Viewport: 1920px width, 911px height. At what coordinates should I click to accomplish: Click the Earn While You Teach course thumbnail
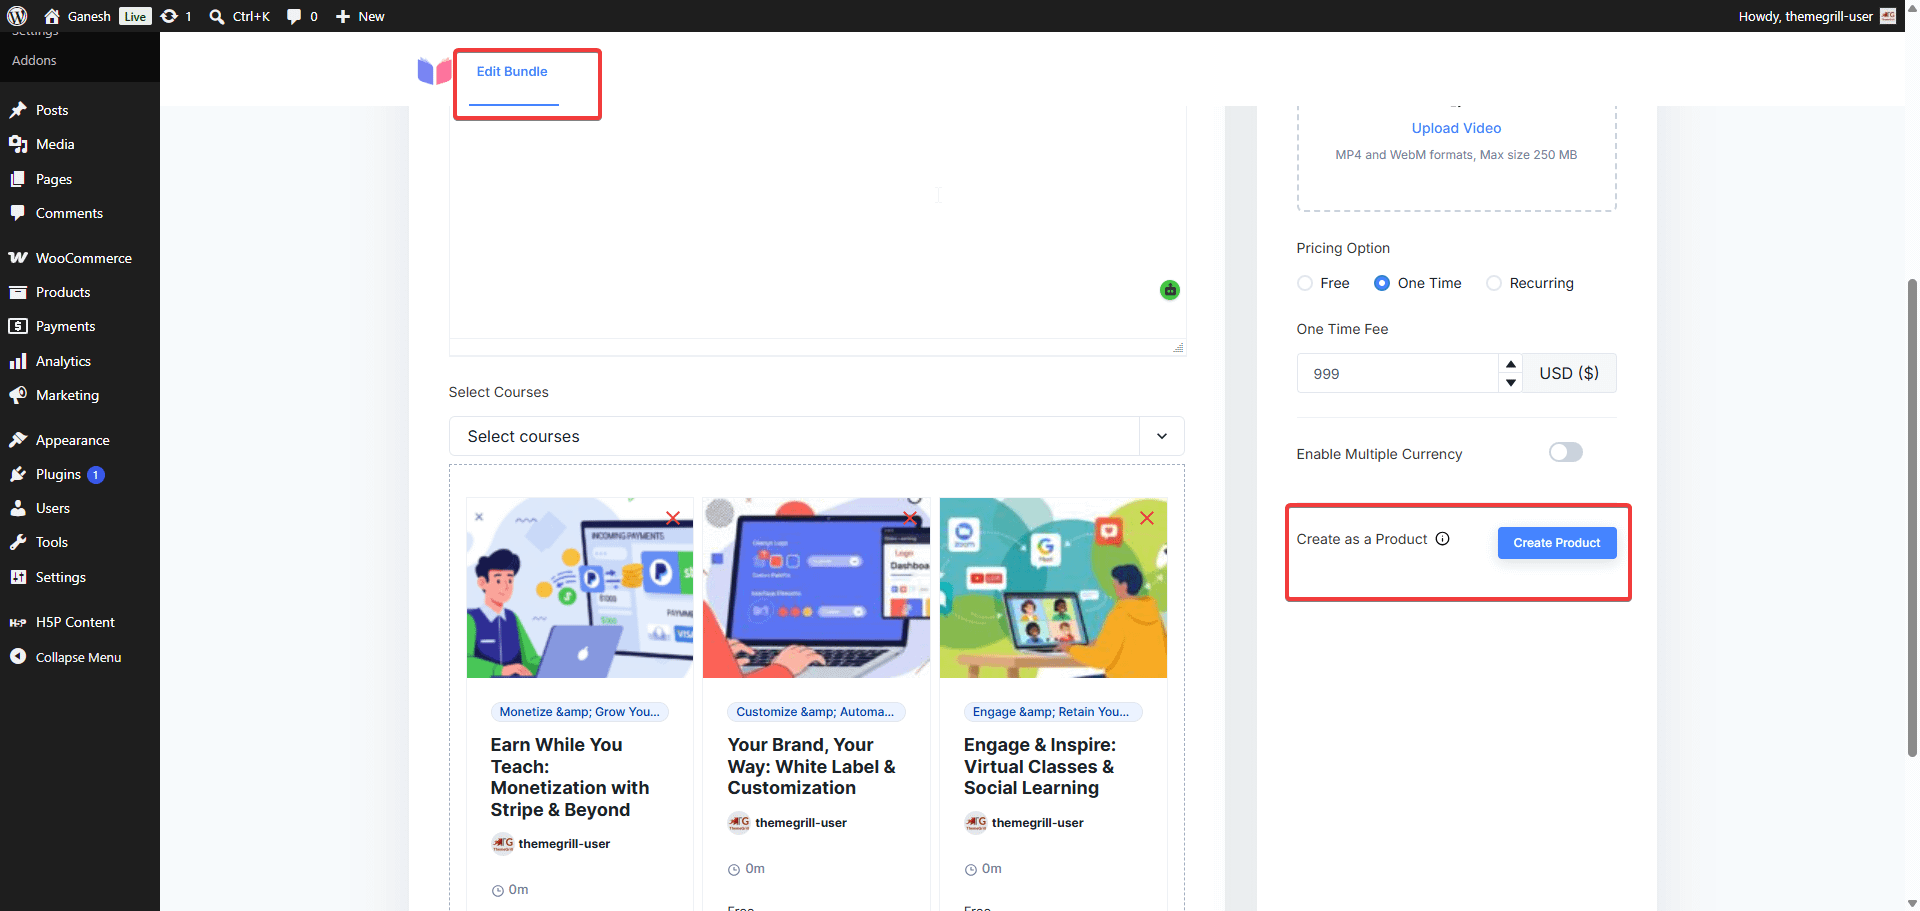tap(580, 588)
